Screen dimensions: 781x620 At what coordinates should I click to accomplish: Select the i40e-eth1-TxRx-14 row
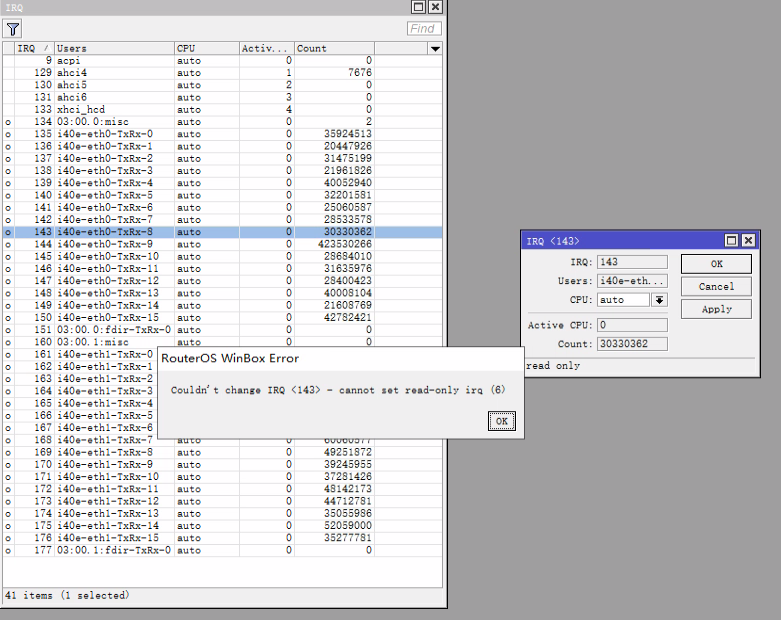222,526
